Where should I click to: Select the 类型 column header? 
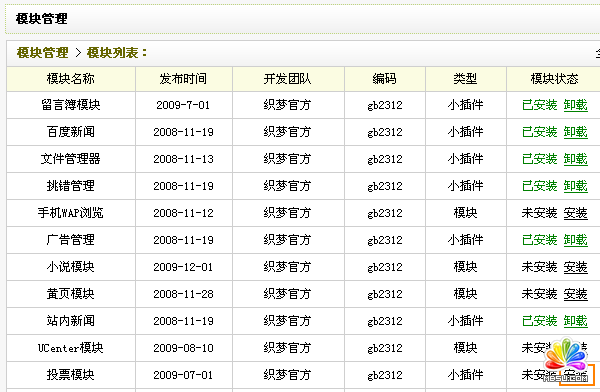(x=465, y=79)
